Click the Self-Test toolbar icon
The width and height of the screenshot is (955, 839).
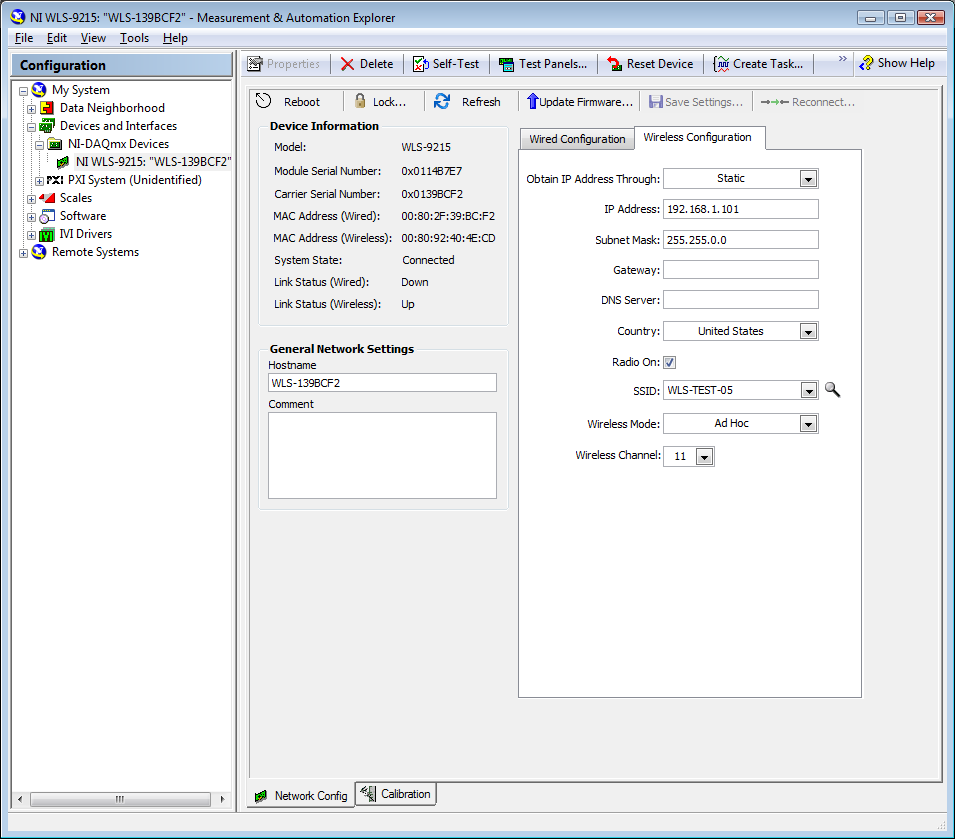point(421,64)
